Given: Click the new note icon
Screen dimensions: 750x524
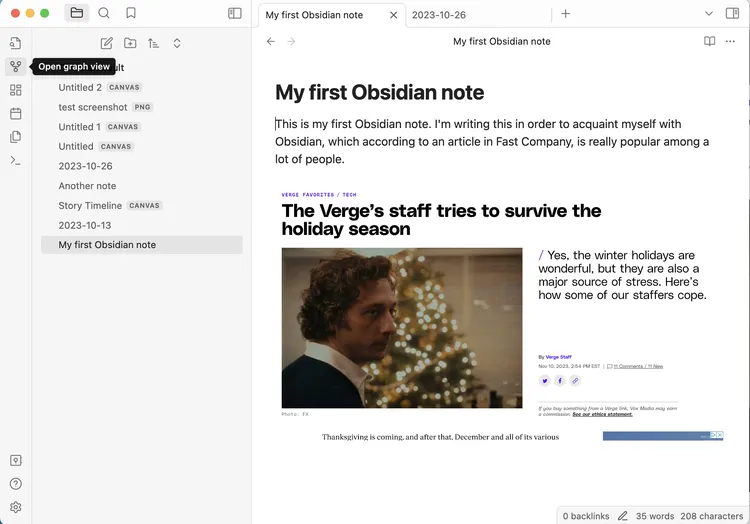Looking at the screenshot, I should point(107,43).
